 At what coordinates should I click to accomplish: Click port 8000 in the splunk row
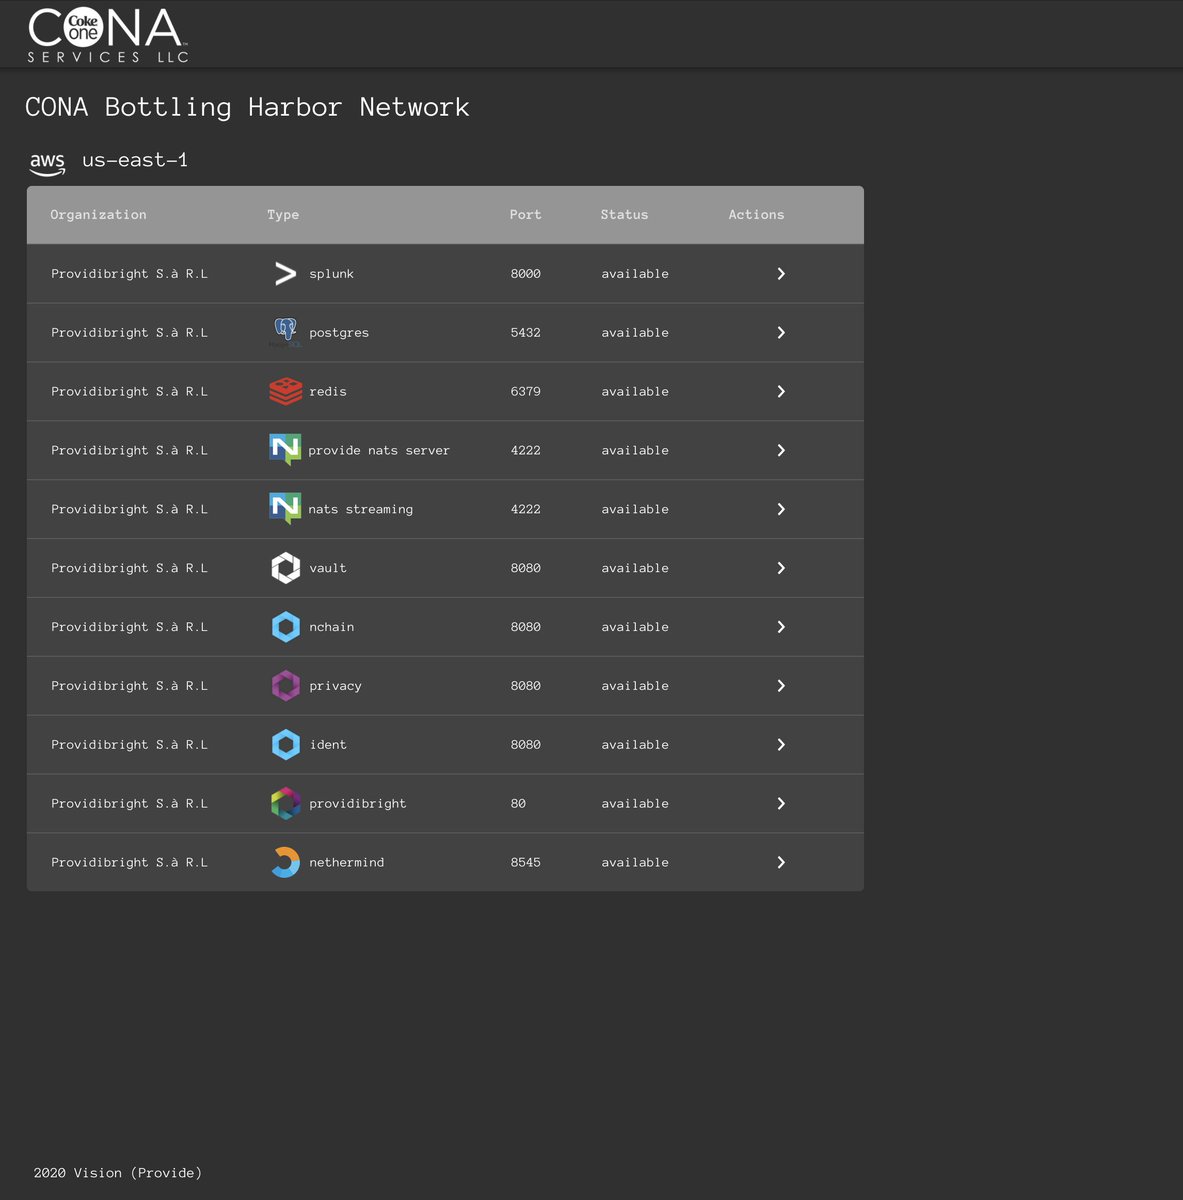point(525,274)
